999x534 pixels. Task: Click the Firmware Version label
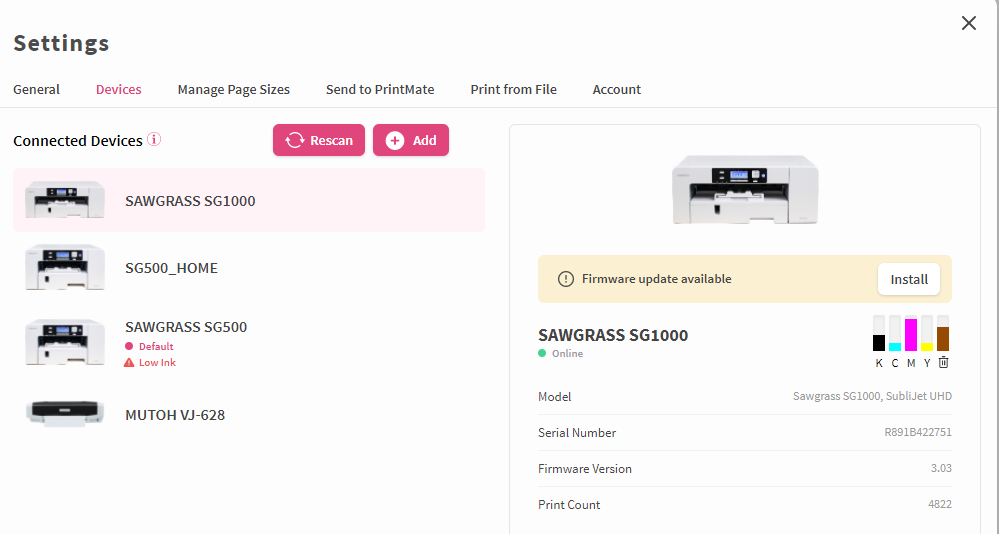click(x=585, y=468)
